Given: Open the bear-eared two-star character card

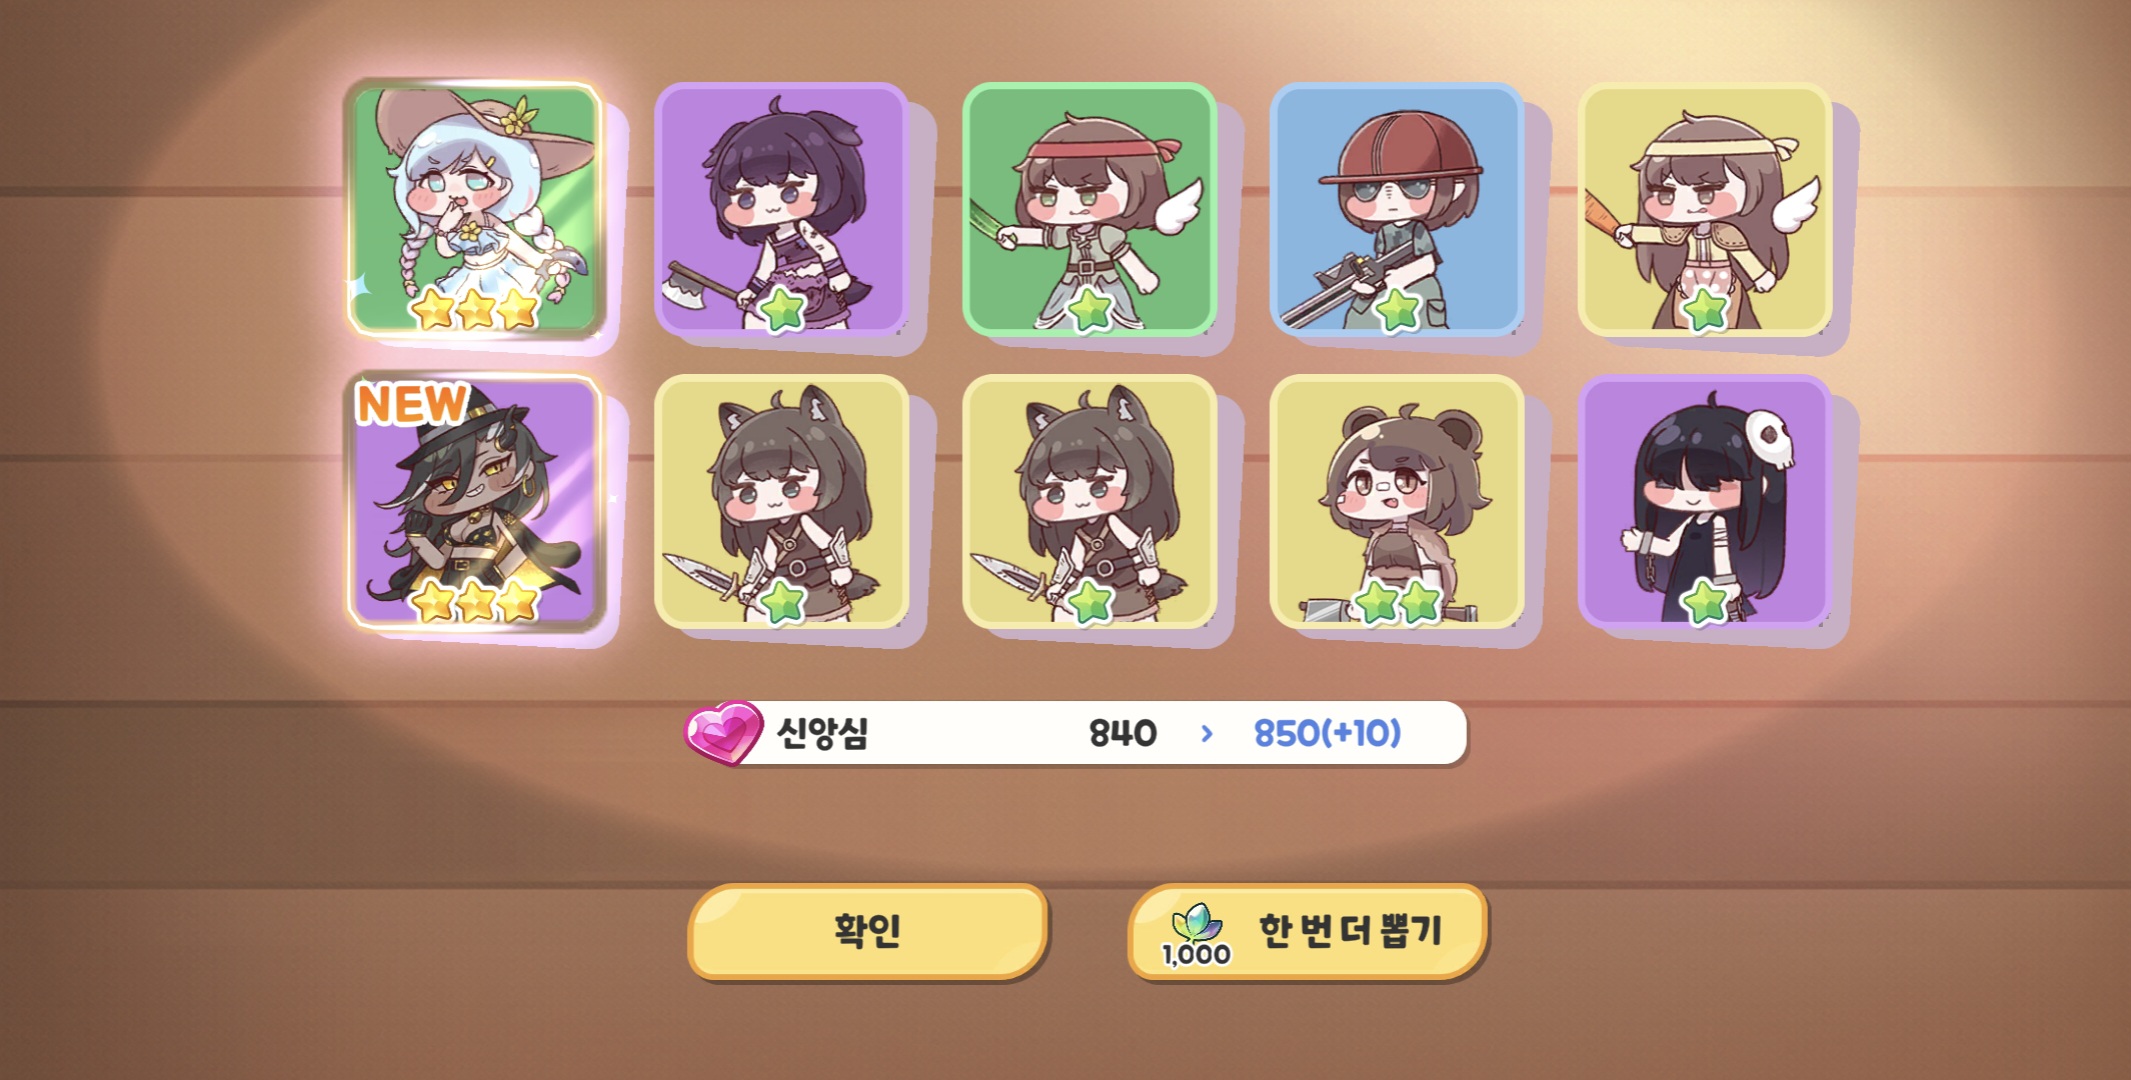Looking at the screenshot, I should 1397,501.
